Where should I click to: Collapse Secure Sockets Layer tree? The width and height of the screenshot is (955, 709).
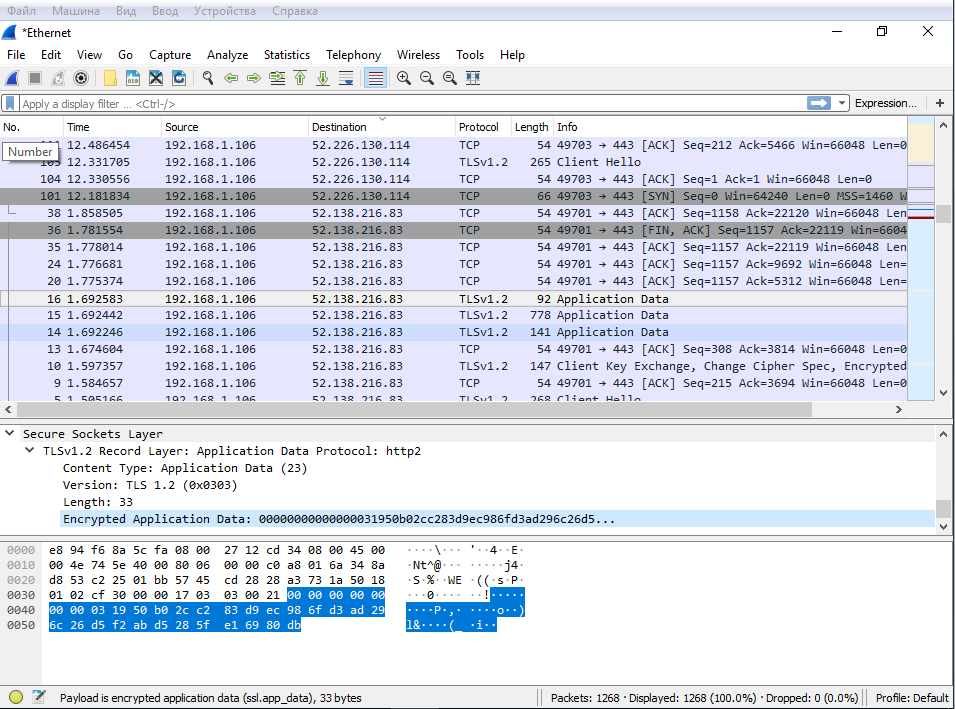click(10, 433)
